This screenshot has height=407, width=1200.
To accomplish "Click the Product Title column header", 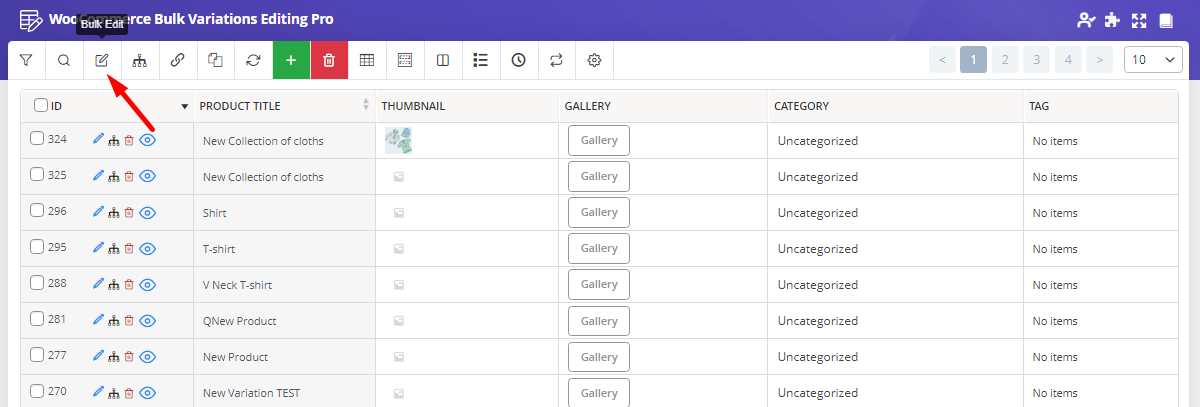I will (240, 106).
